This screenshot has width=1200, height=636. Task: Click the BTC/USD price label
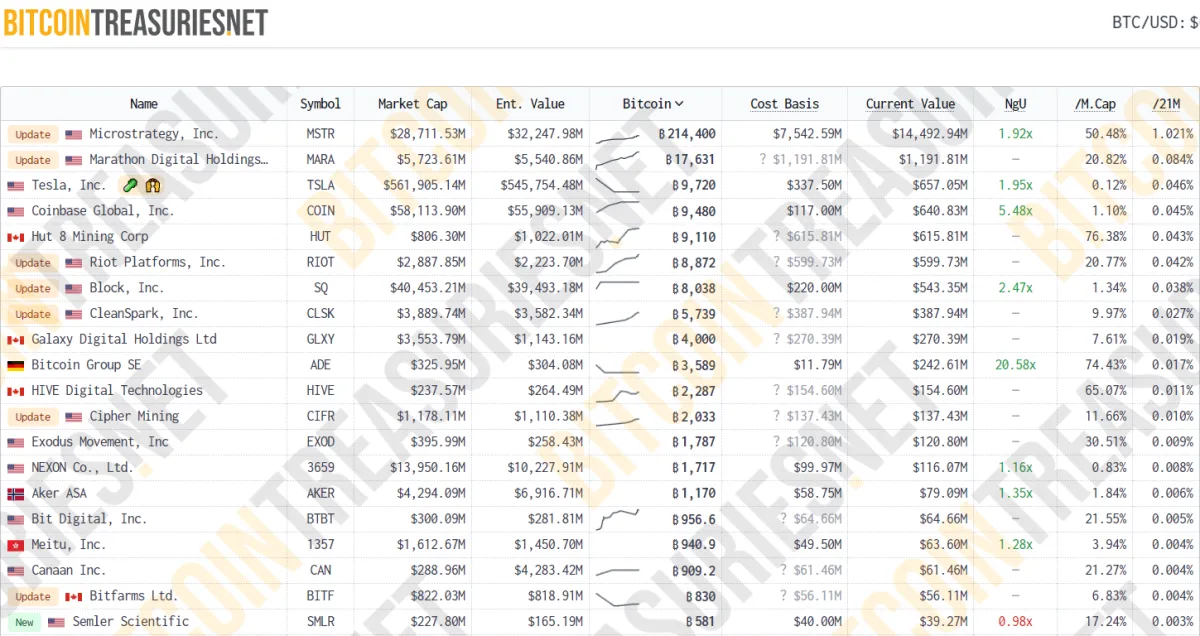1155,22
